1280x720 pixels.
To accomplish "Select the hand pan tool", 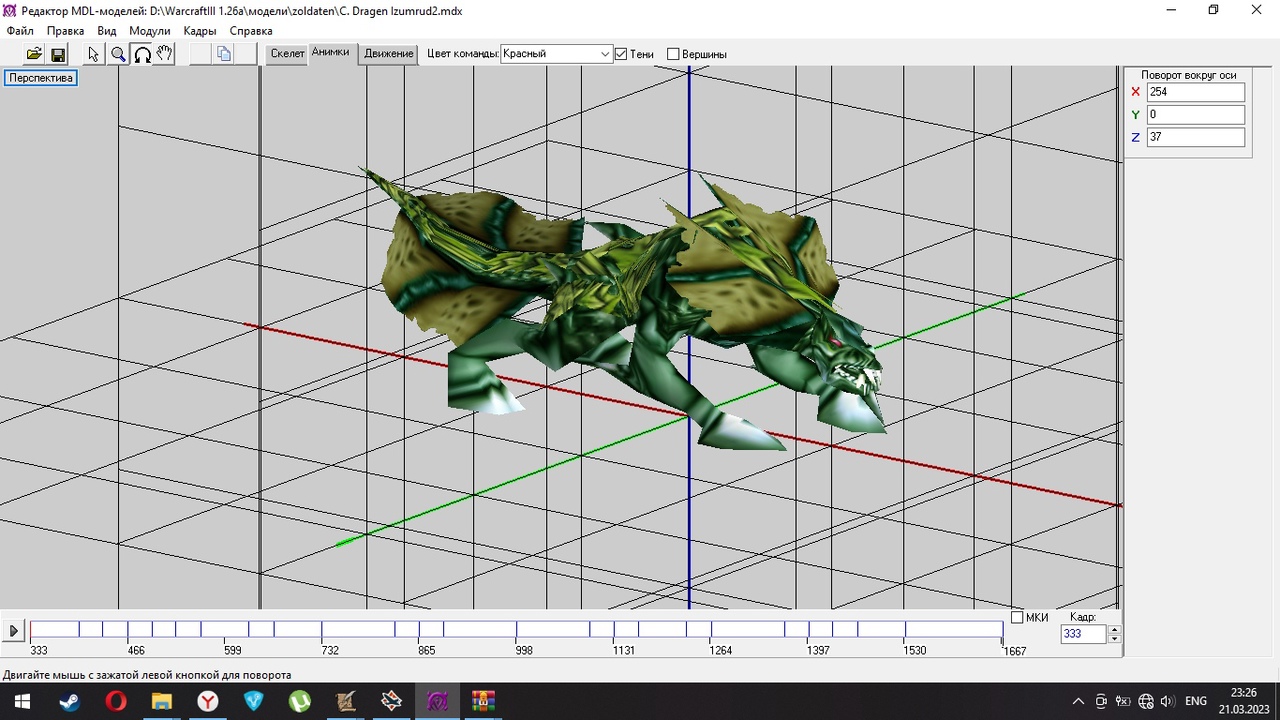I will [165, 54].
